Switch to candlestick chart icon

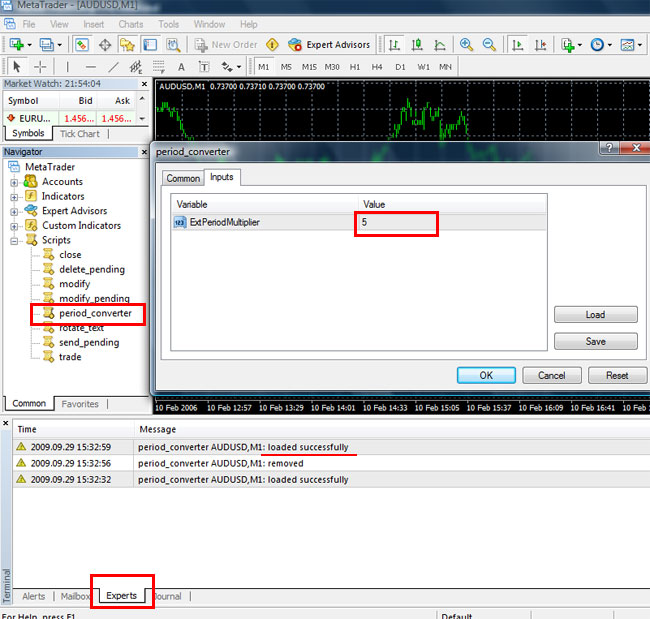point(417,44)
